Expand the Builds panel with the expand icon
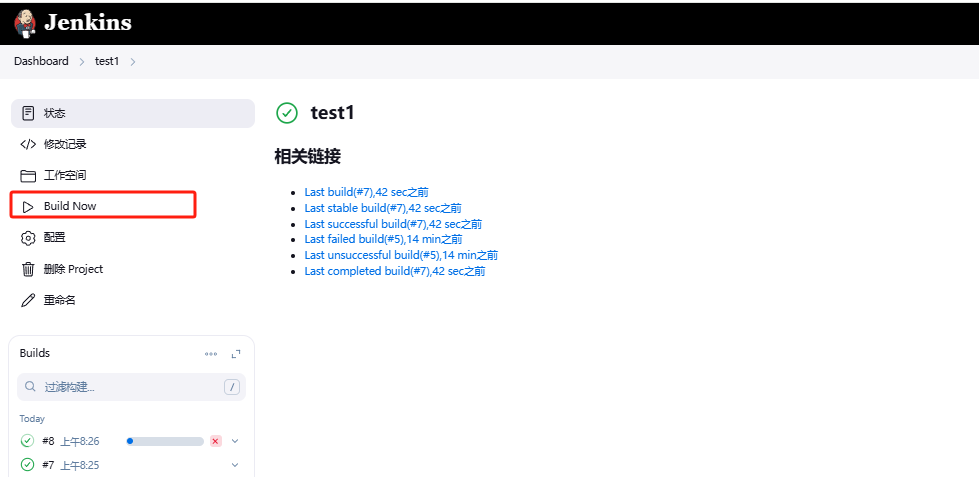Image resolution: width=979 pixels, height=477 pixels. pyautogui.click(x=235, y=354)
